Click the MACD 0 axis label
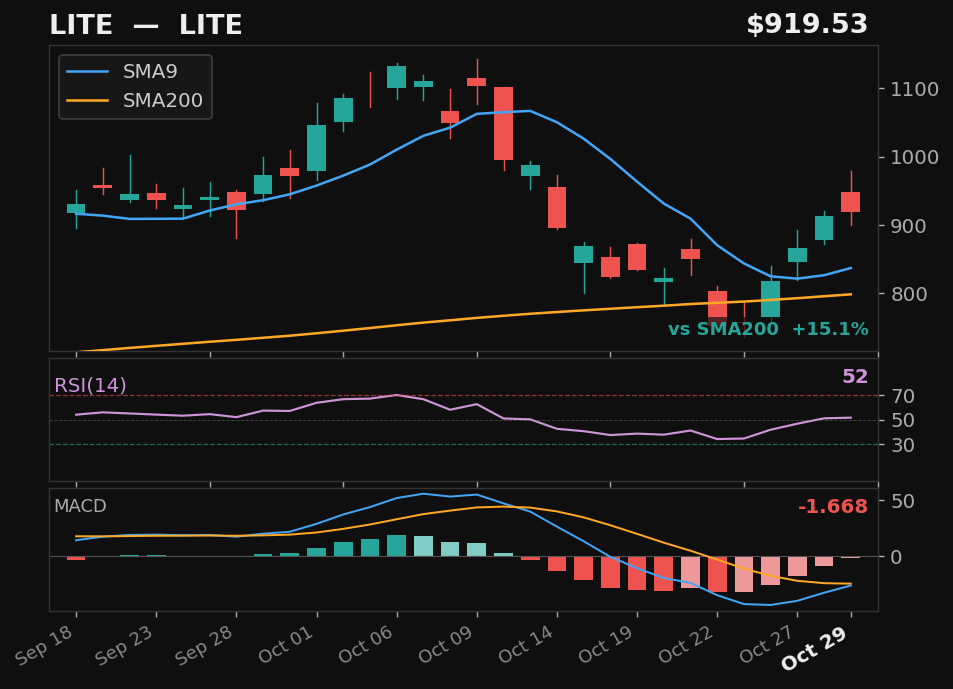 [x=896, y=557]
